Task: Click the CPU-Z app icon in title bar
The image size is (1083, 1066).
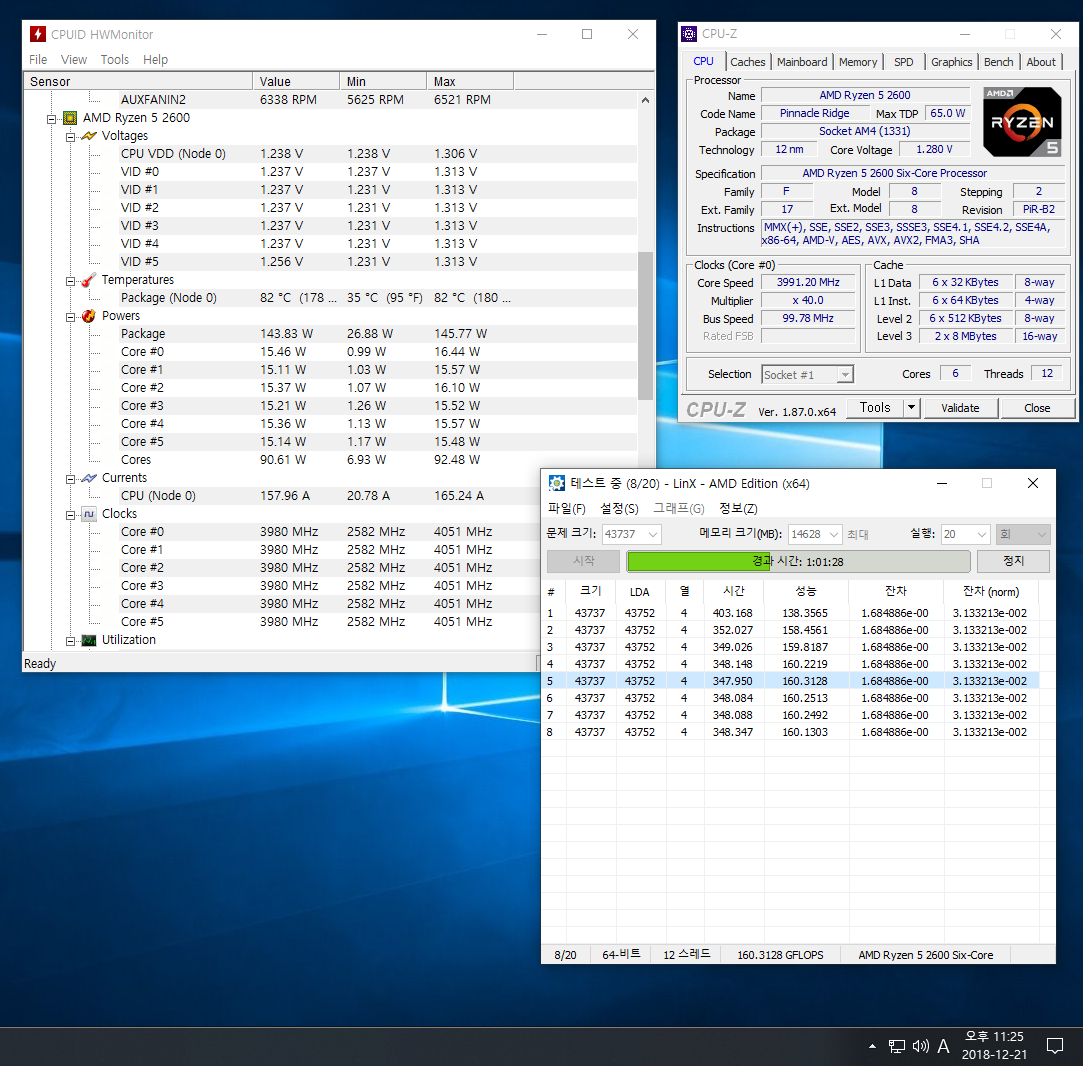Action: (689, 33)
